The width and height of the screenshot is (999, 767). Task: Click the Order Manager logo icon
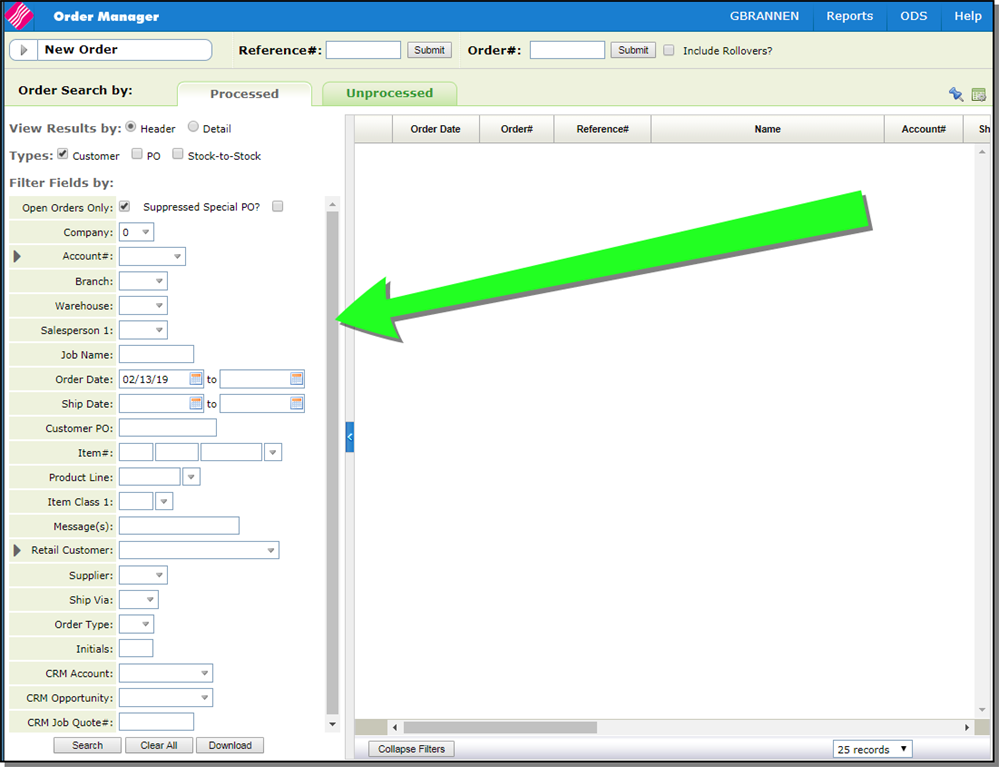(18, 16)
